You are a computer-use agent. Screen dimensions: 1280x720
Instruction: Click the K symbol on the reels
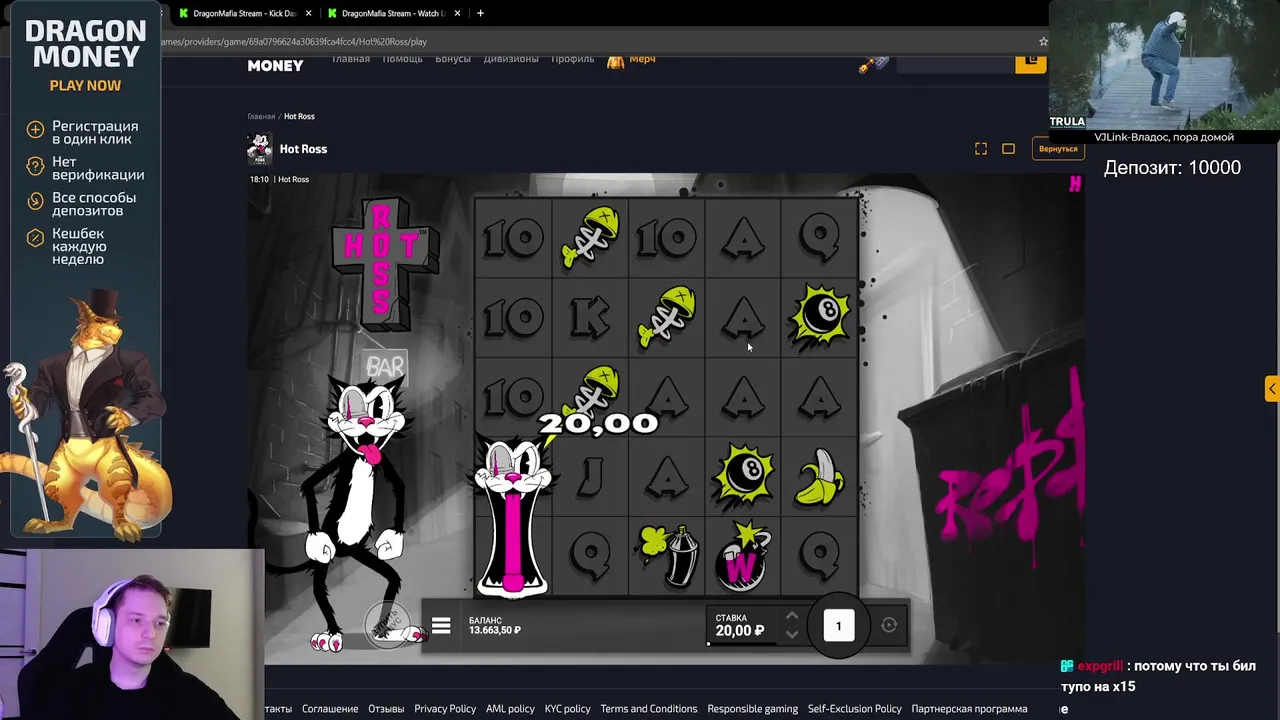(x=590, y=317)
